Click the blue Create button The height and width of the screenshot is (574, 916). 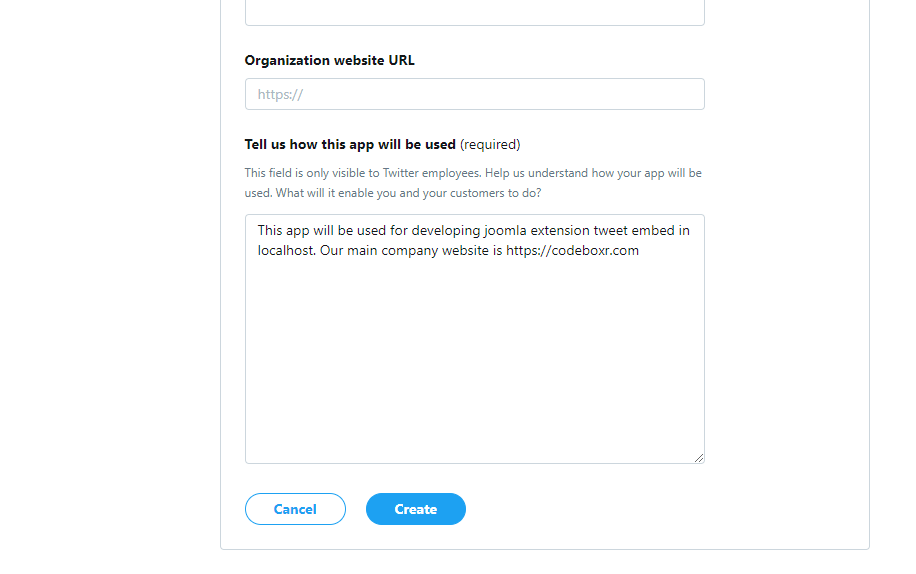[415, 509]
